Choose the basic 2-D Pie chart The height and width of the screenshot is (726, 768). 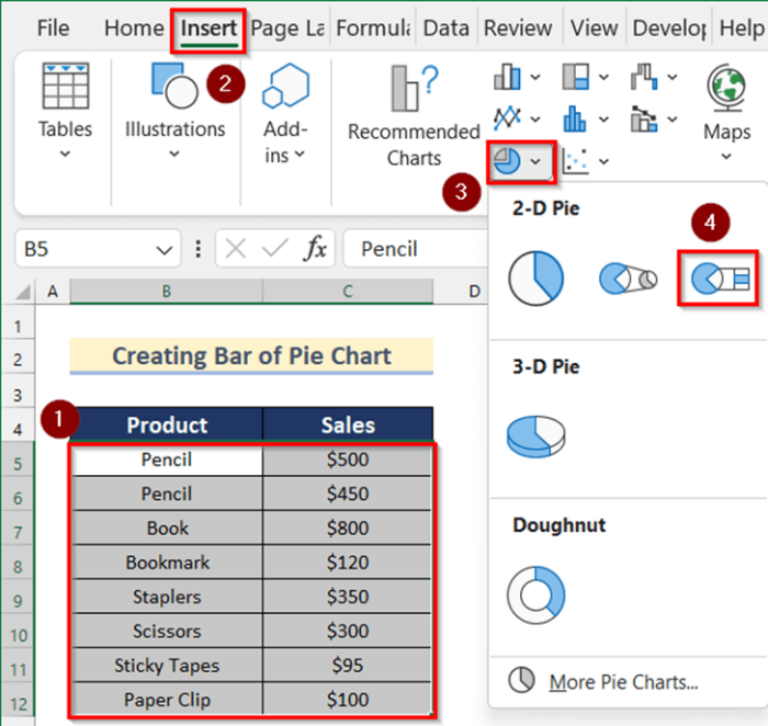click(536, 279)
